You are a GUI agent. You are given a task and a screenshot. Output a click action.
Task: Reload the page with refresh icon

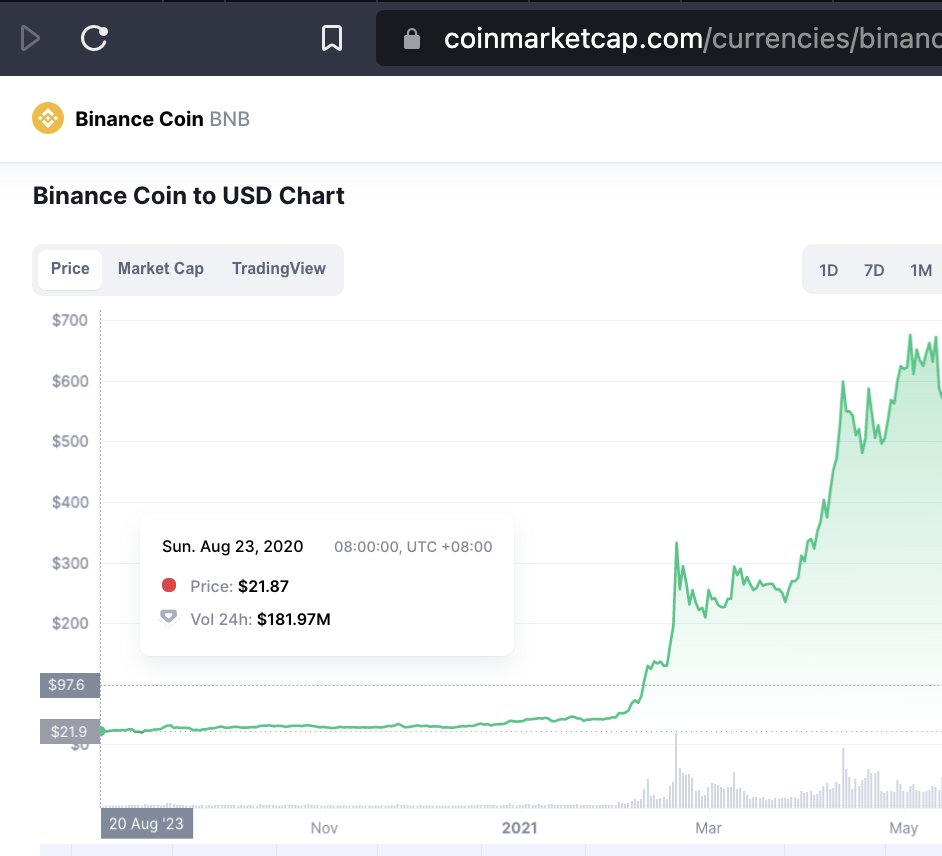(x=94, y=38)
